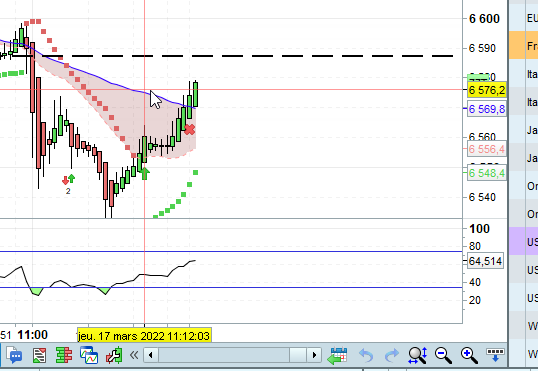538x371 pixels.
Task: Click the 6 590 price axis label
Action: coord(482,48)
